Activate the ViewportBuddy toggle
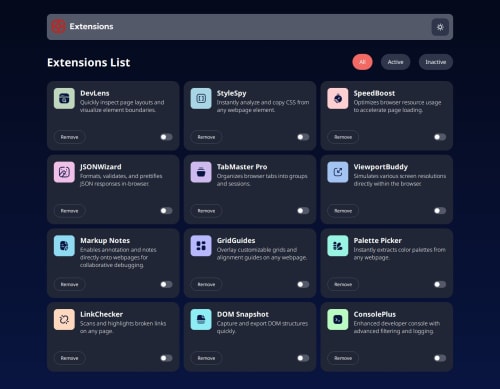 click(440, 211)
